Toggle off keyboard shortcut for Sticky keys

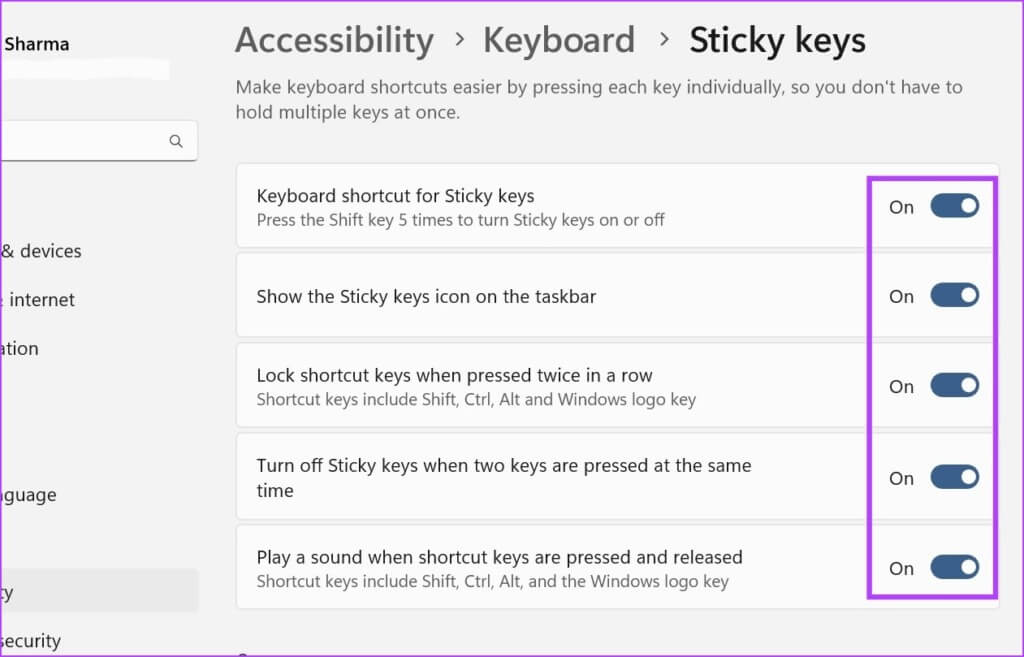pos(954,206)
